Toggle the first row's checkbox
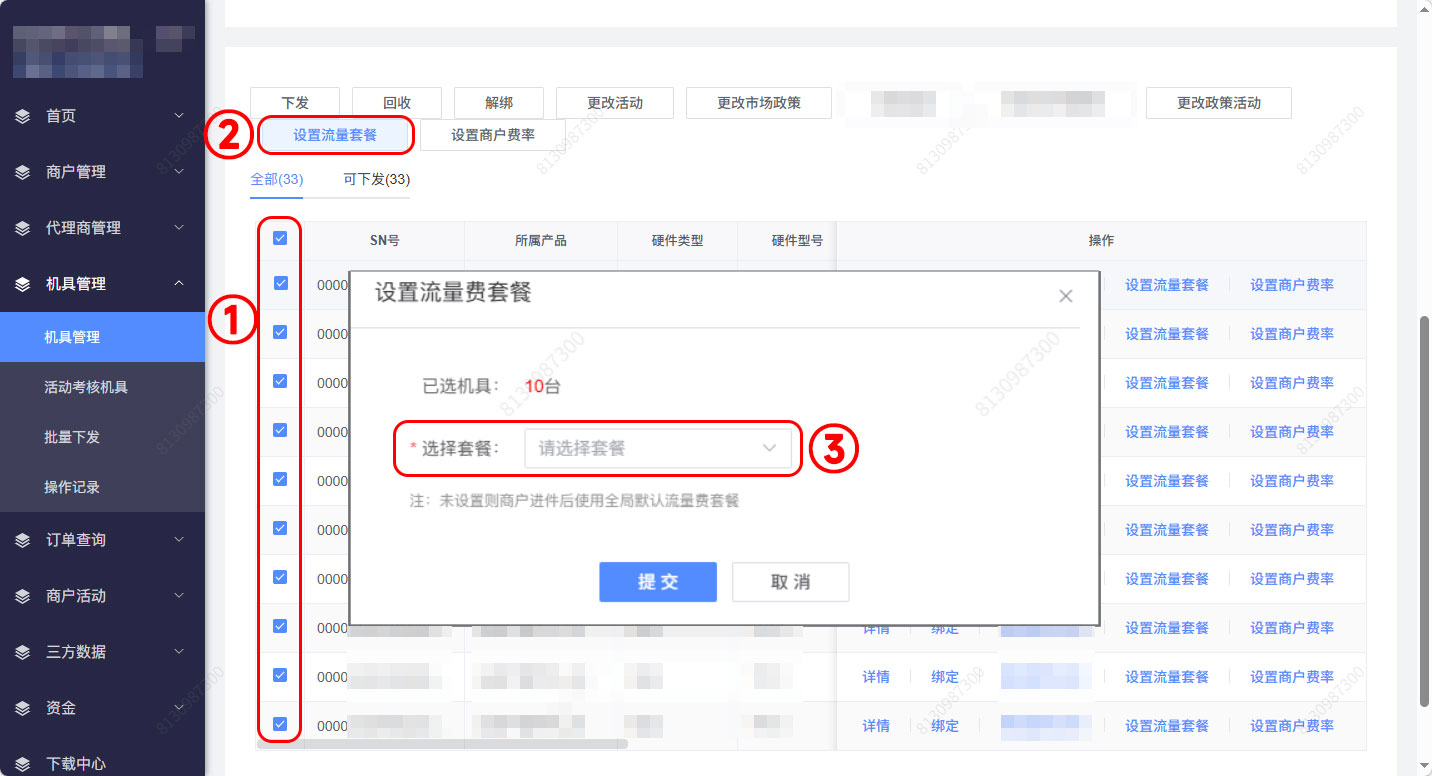Screen dimensions: 1432x776 coord(280,284)
